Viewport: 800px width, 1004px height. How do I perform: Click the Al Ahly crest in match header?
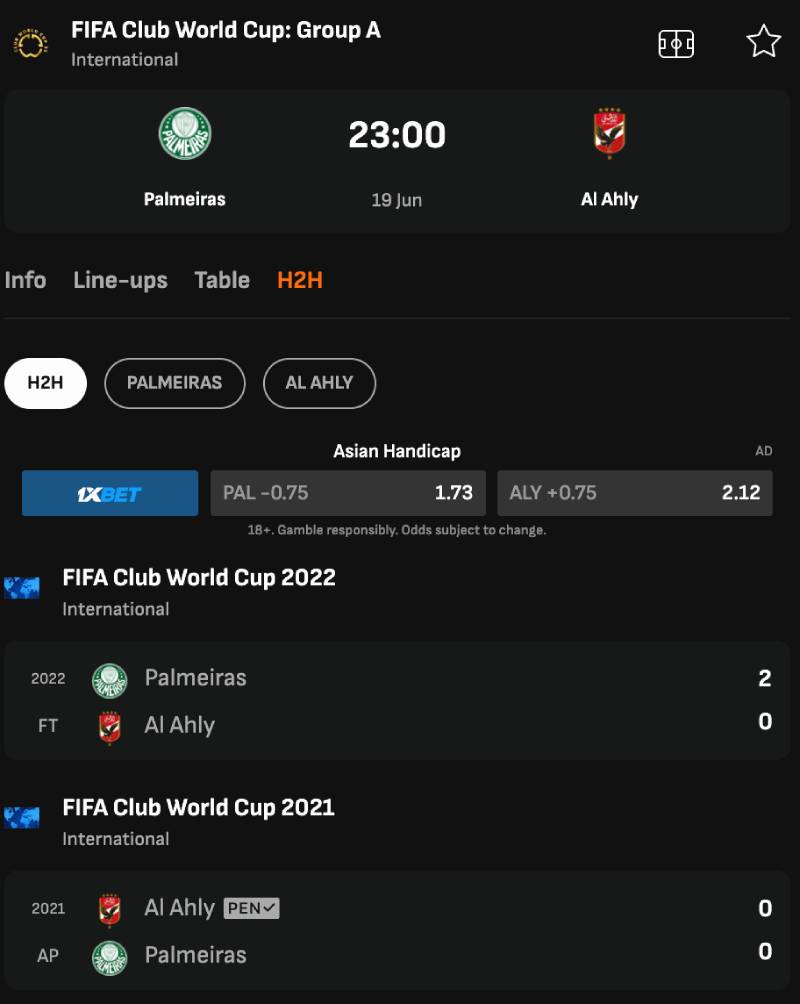point(609,134)
